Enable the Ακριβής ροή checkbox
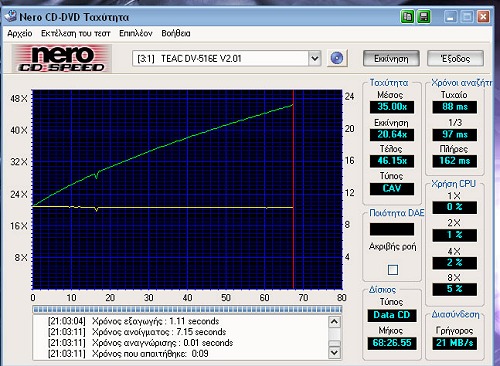 pyautogui.click(x=393, y=269)
